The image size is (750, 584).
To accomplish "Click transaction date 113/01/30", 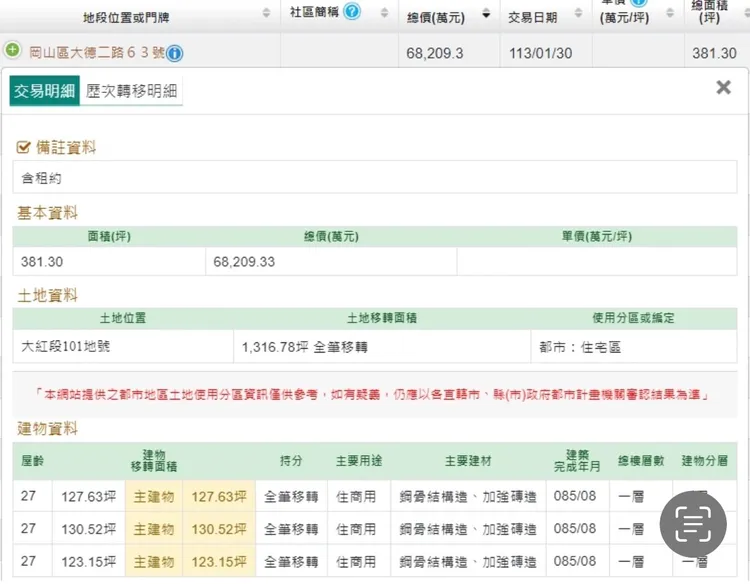I will [540, 53].
